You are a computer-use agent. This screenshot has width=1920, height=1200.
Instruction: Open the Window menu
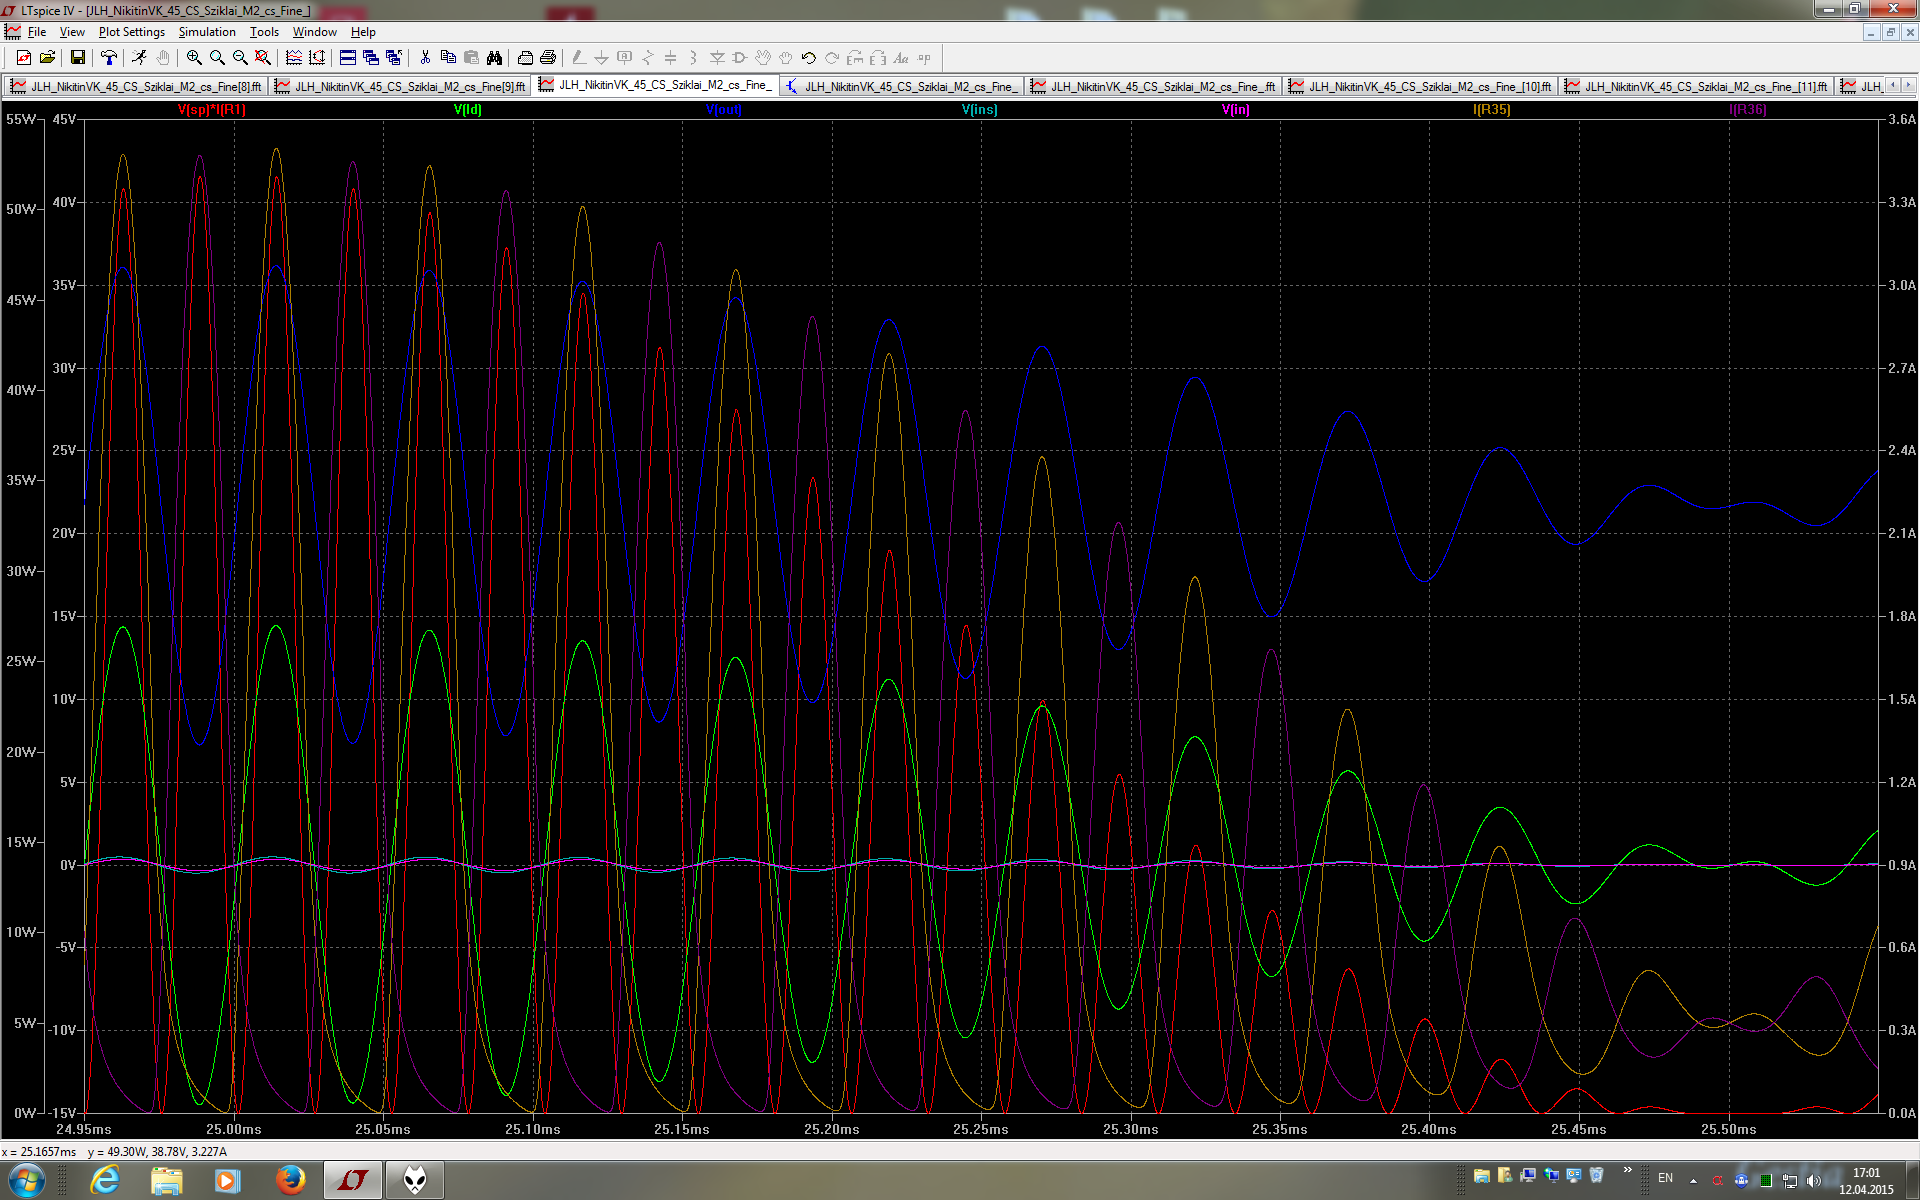click(314, 32)
